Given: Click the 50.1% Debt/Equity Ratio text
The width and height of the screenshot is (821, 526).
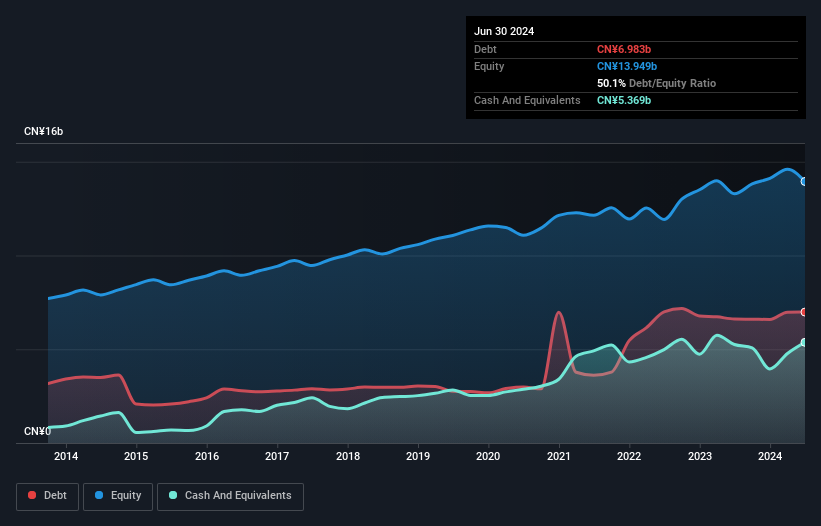Looking at the screenshot, I should (656, 83).
